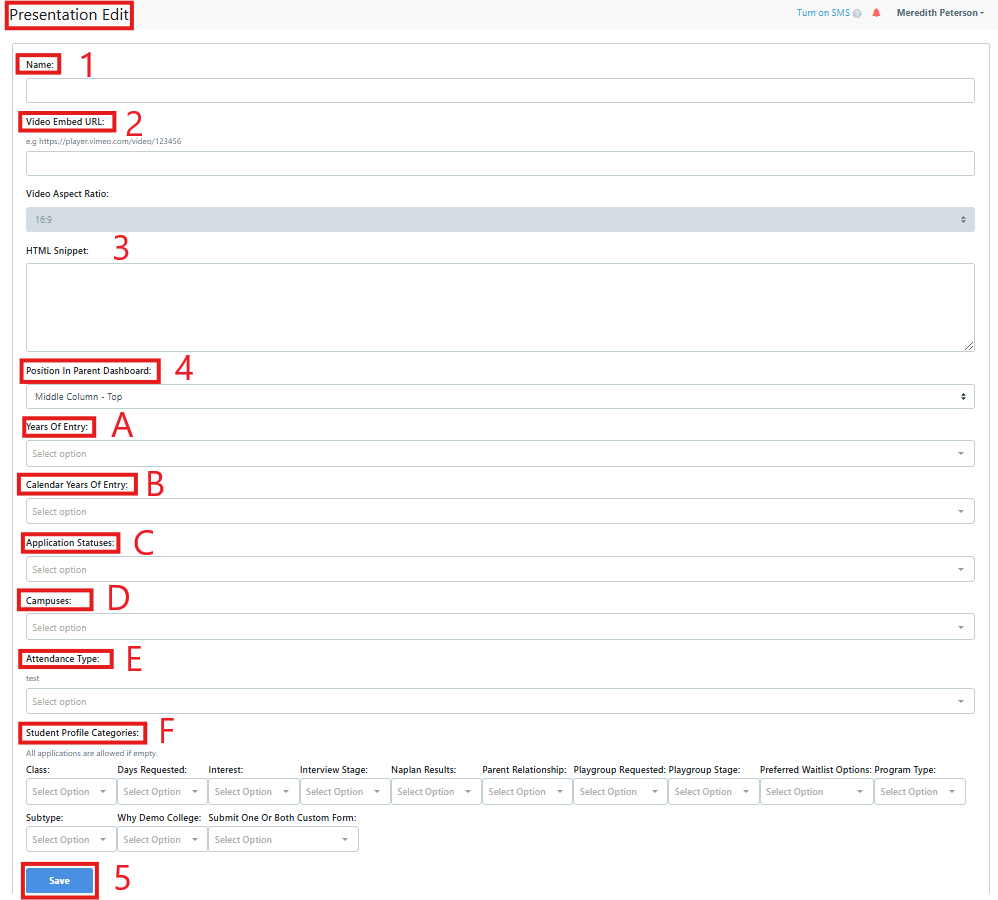Screen dimensions: 998x900
Task: Open the Meredith Peterson account menu
Action: (x=938, y=12)
